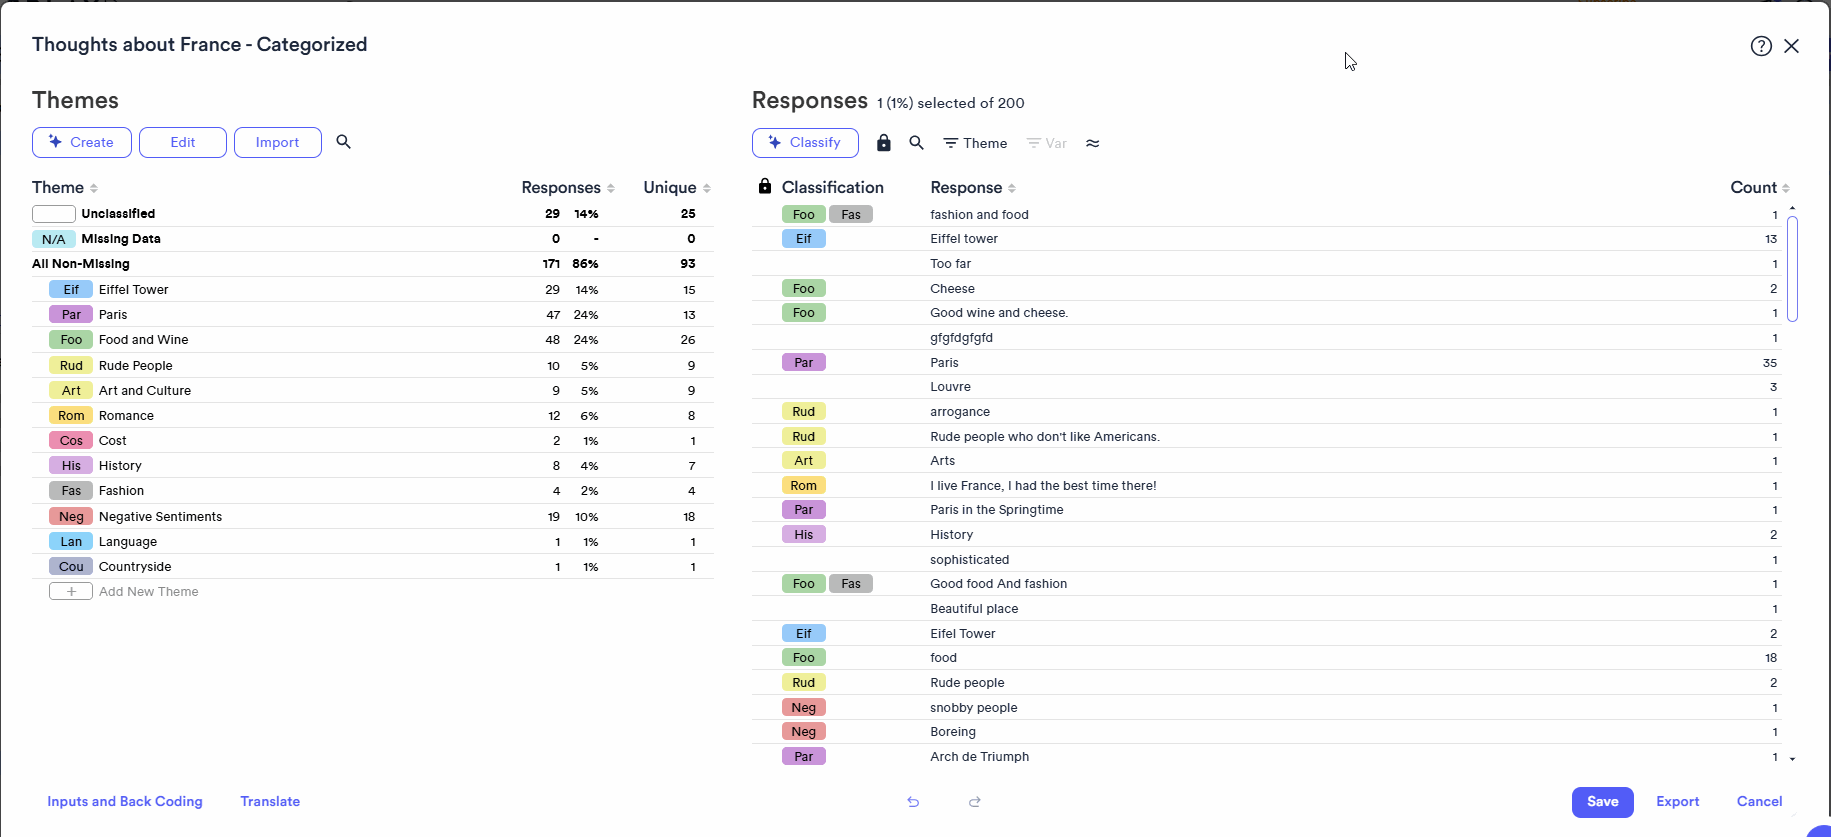Click the Cou tag of Countryside theme
This screenshot has width=1831, height=837.
click(71, 567)
